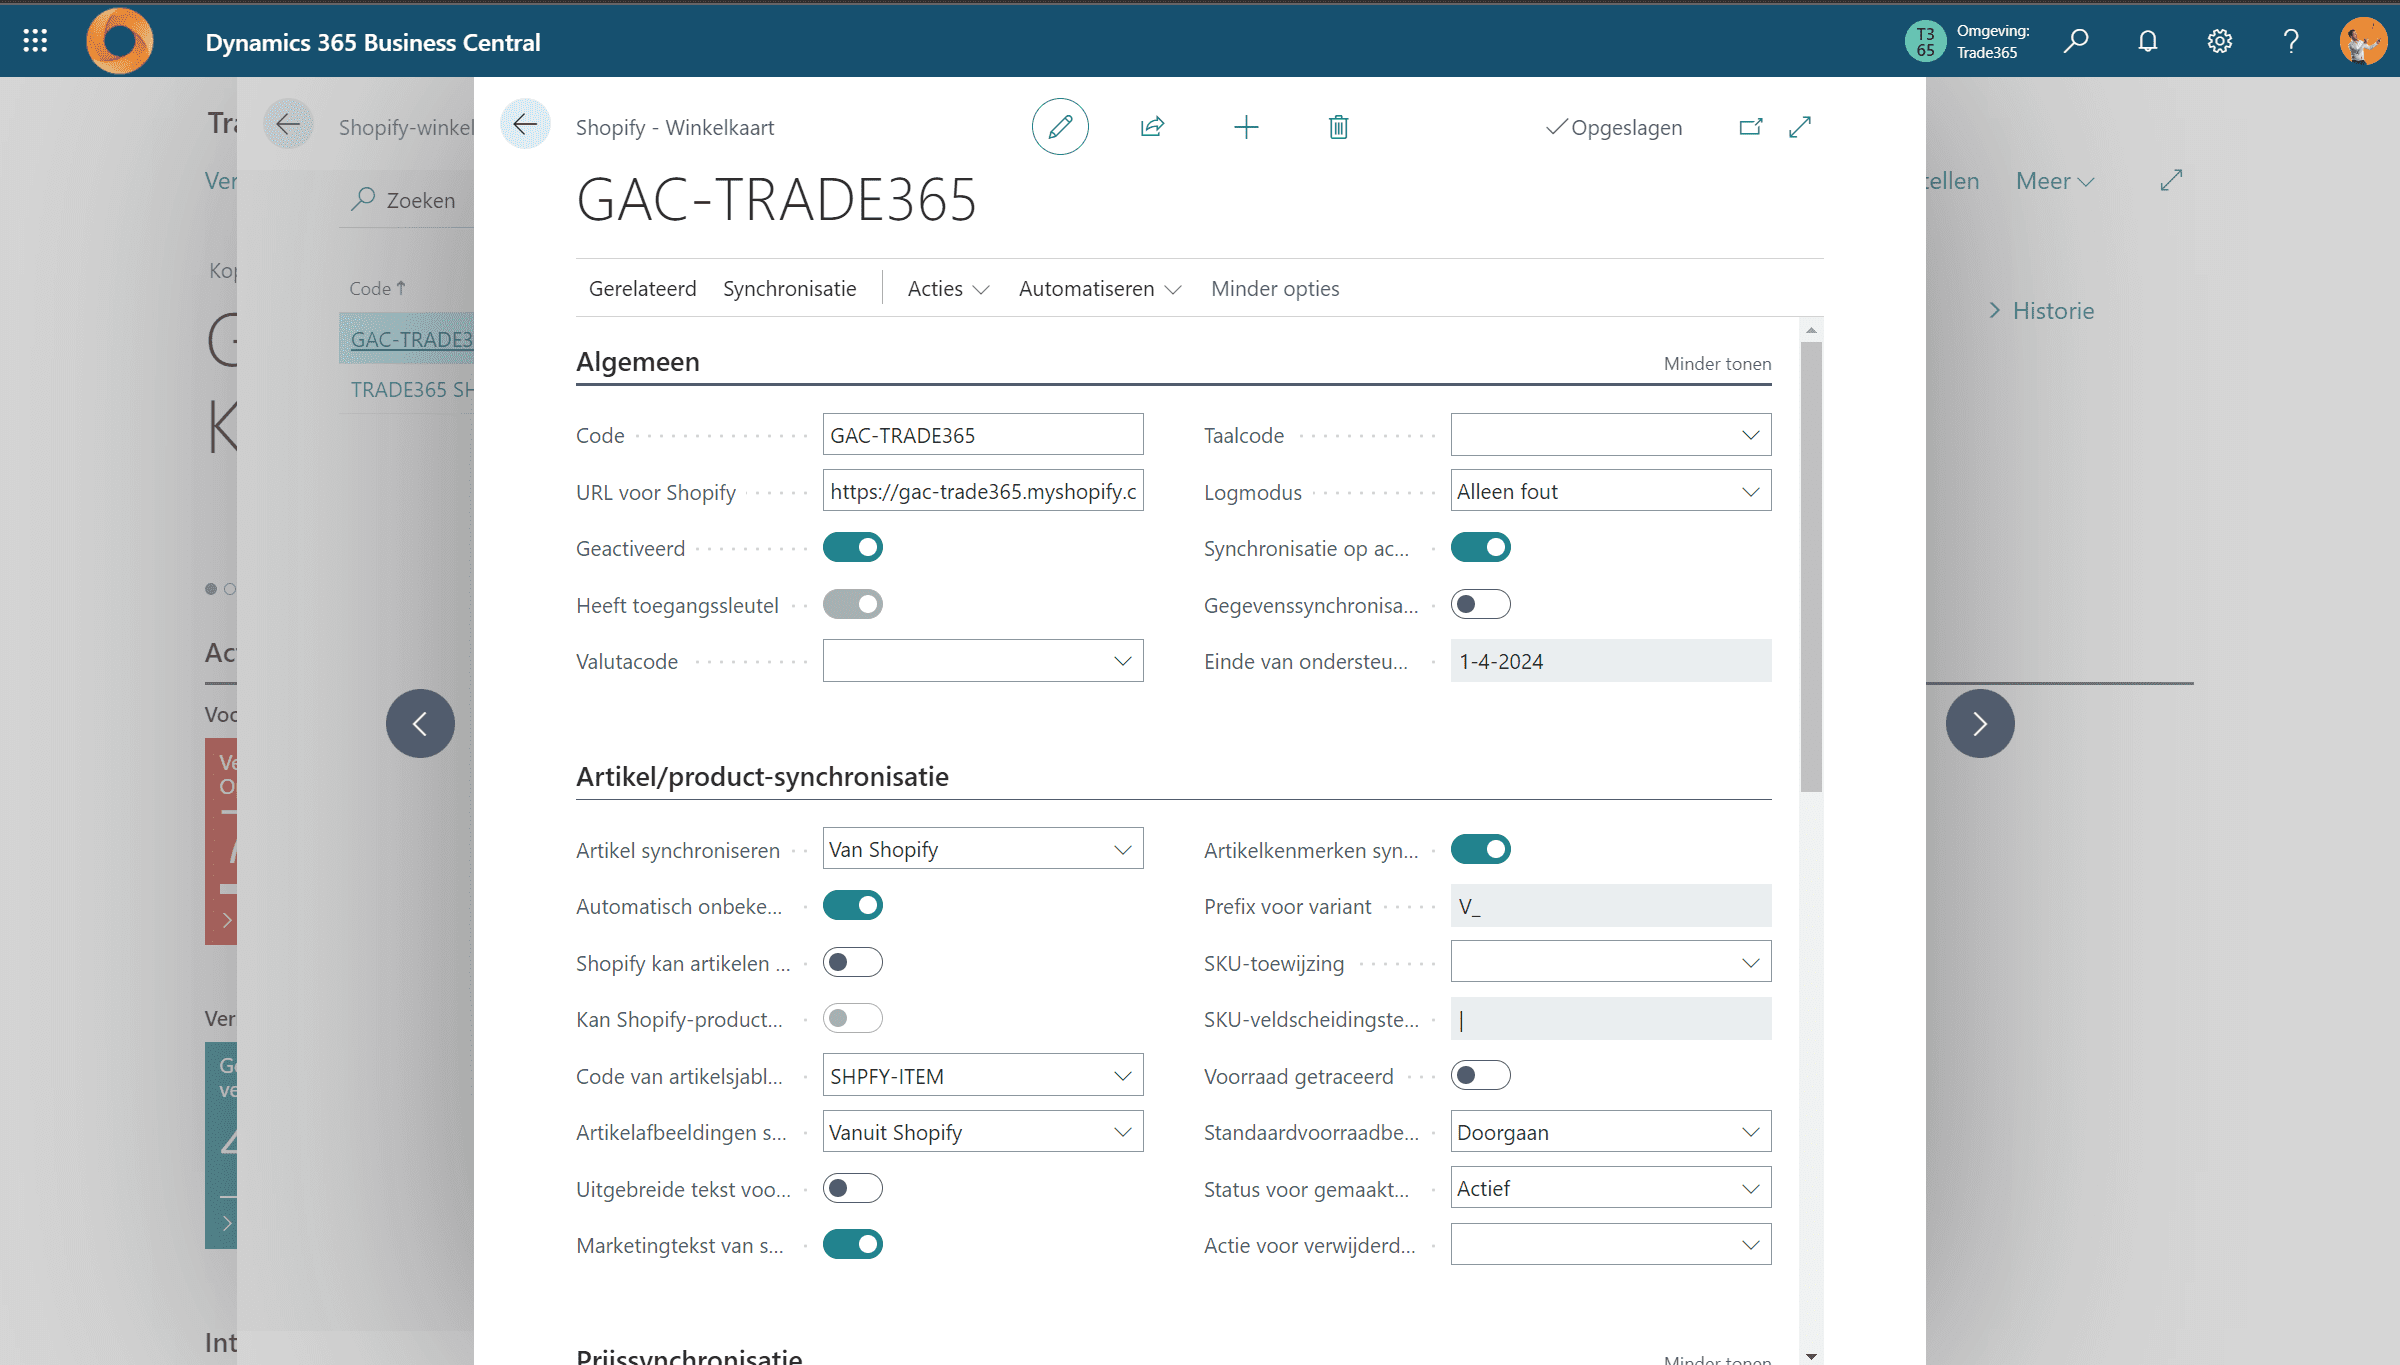
Task: Open Gerelateerd menu
Action: click(642, 288)
